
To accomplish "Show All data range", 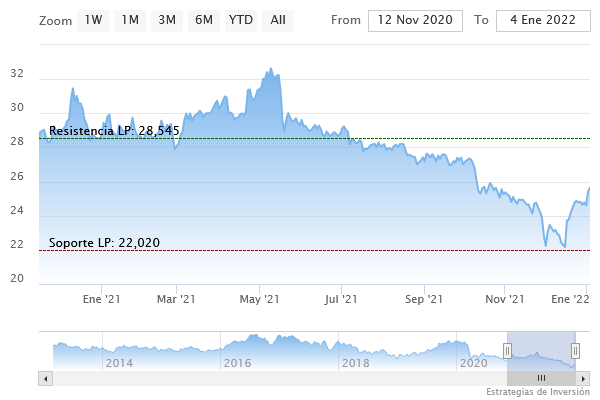I will pos(278,20).
